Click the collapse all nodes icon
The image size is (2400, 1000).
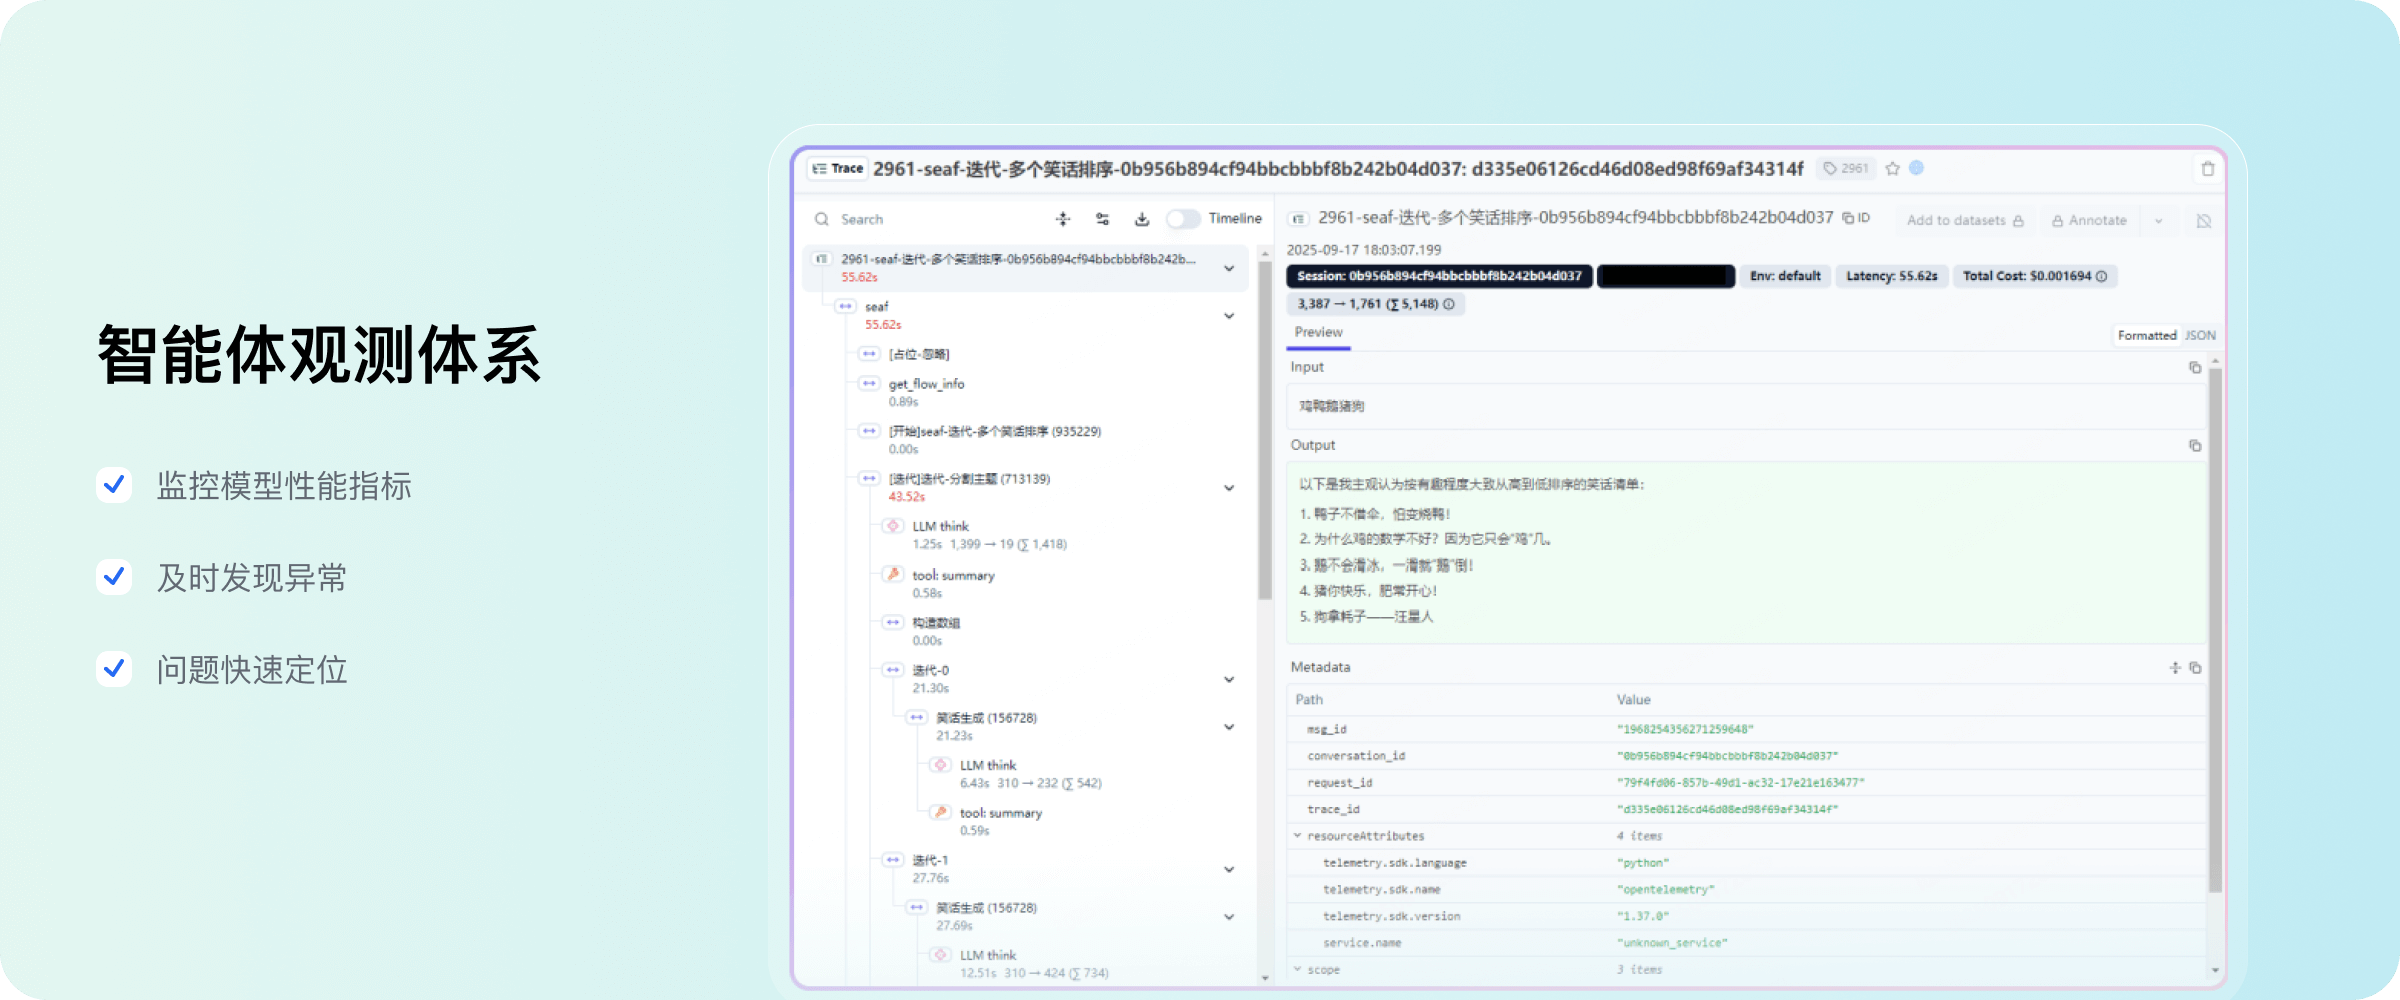[x=1063, y=219]
